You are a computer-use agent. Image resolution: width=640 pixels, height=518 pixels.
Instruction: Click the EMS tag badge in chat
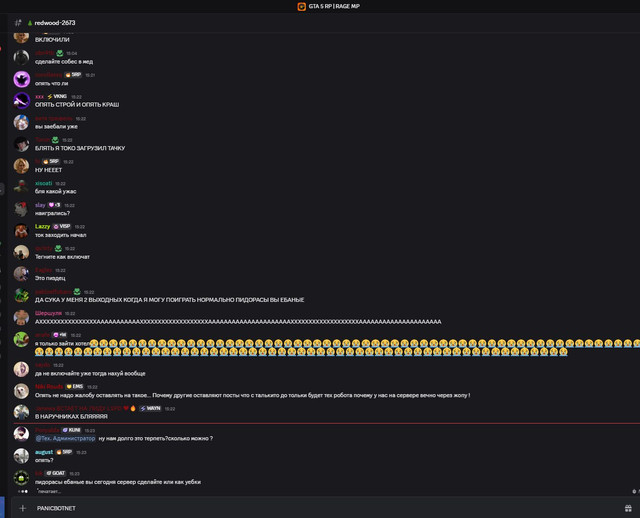pyautogui.click(x=76, y=386)
